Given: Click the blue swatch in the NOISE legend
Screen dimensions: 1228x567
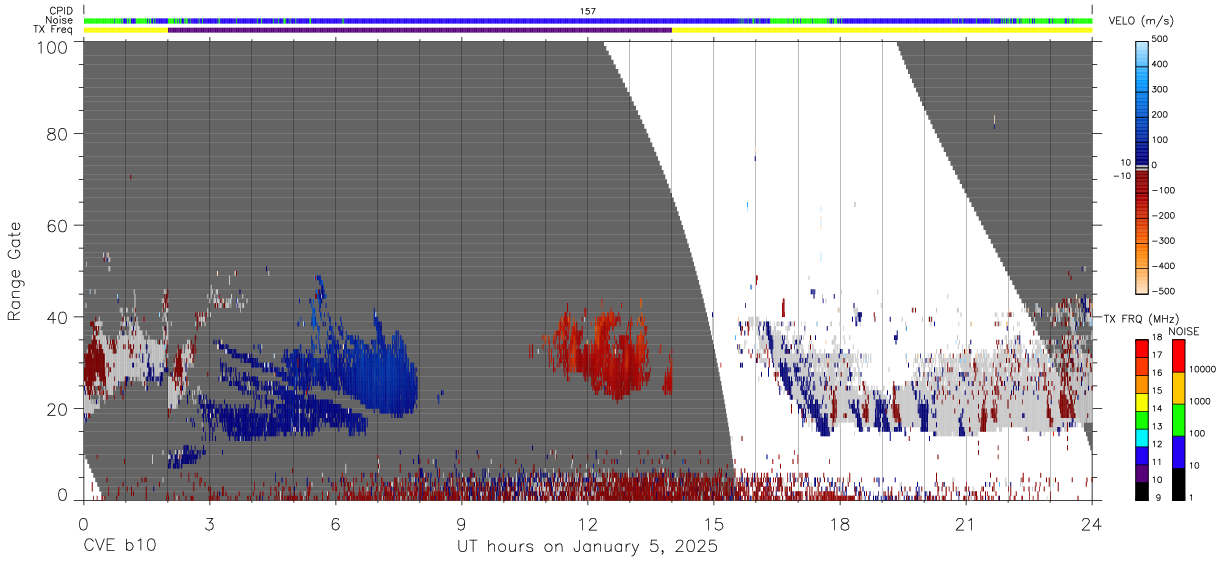Looking at the screenshot, I should [1178, 452].
